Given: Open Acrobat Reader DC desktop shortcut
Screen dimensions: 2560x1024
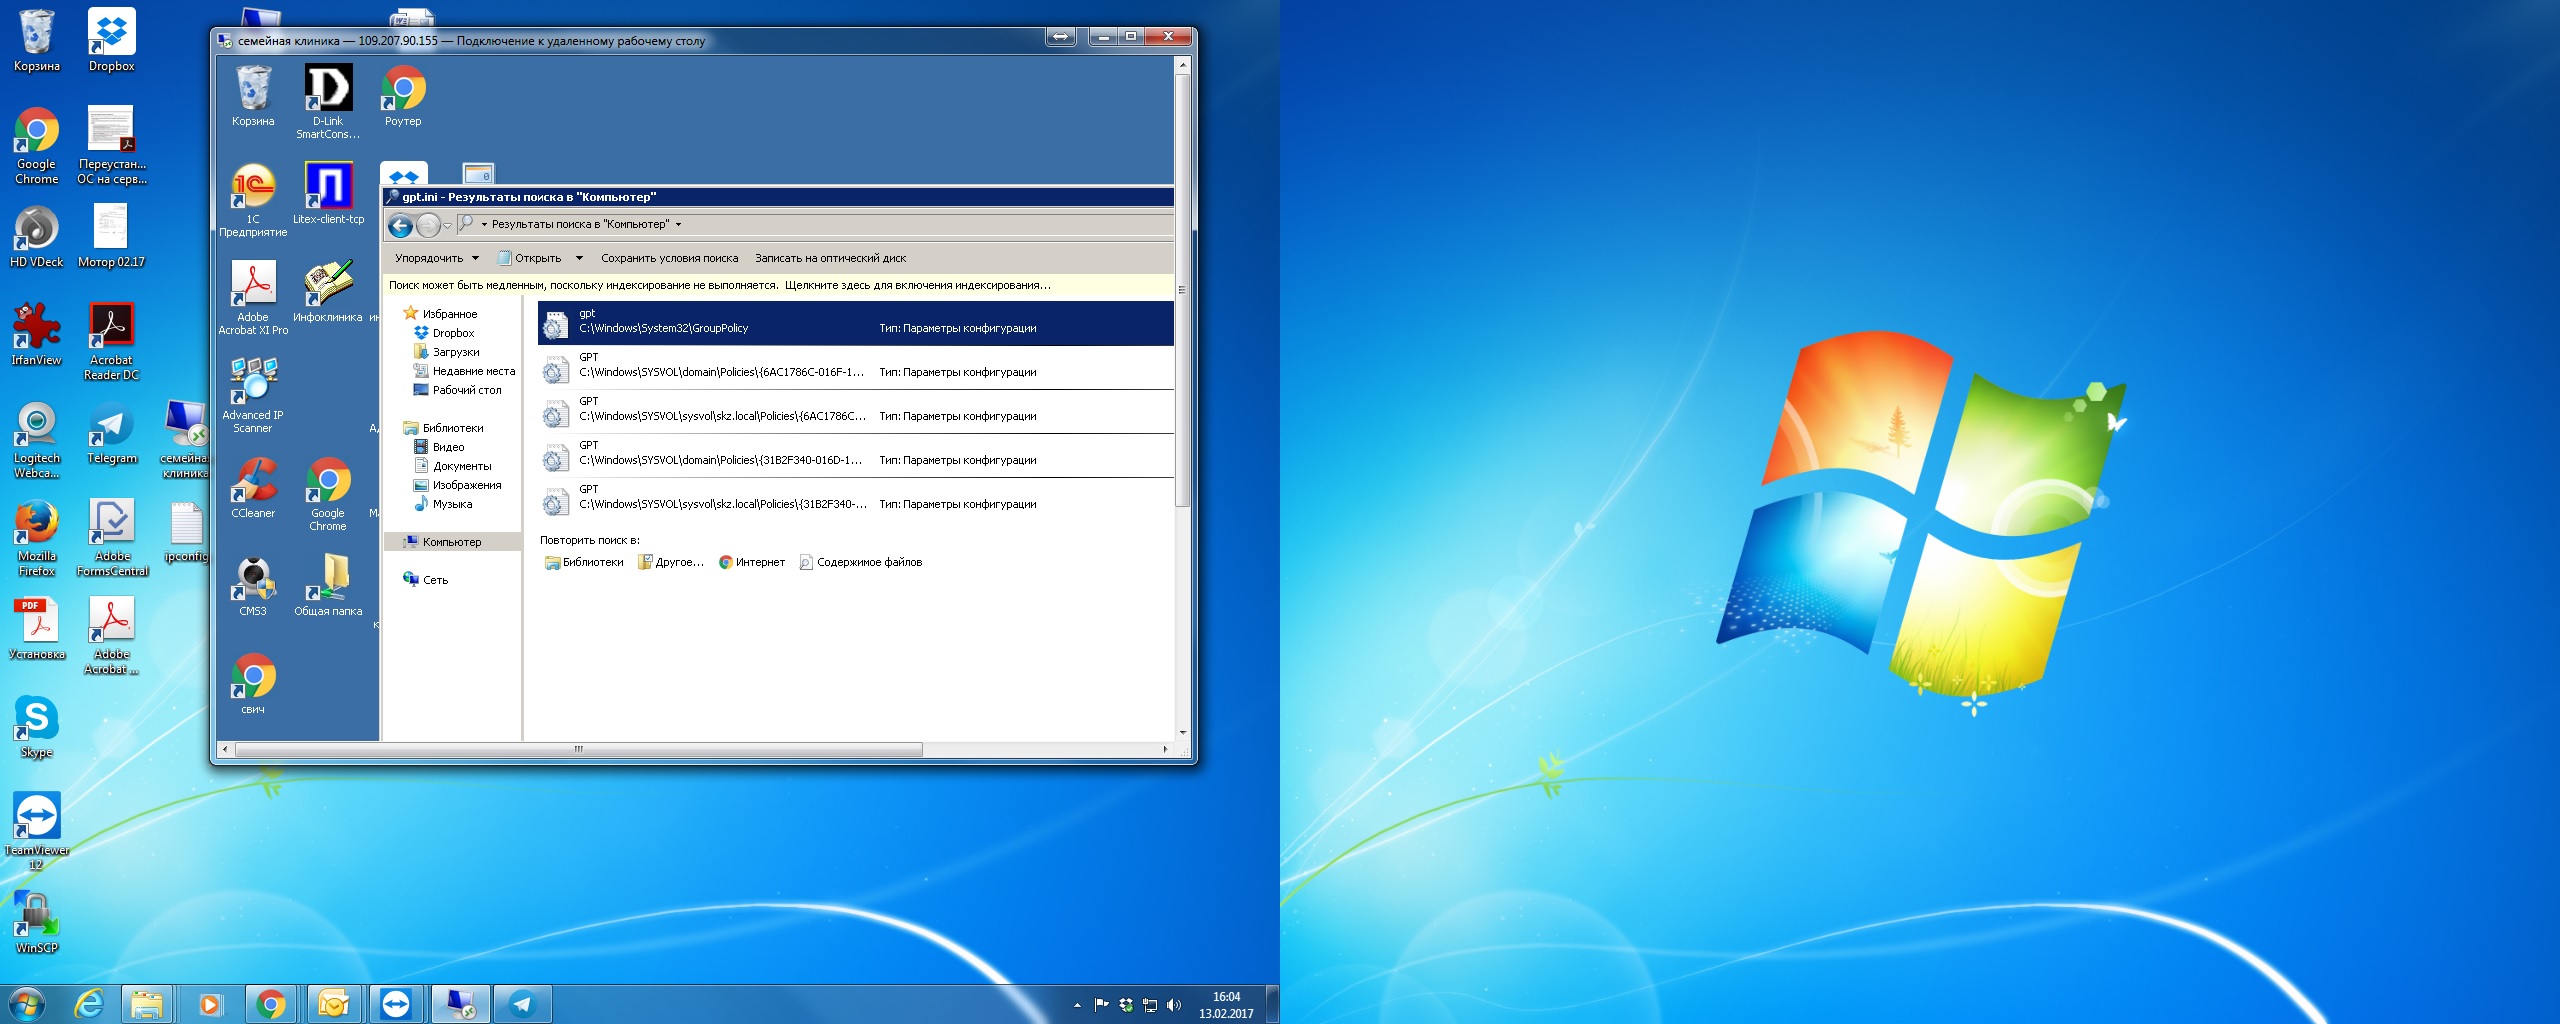Looking at the screenshot, I should [x=111, y=341].
